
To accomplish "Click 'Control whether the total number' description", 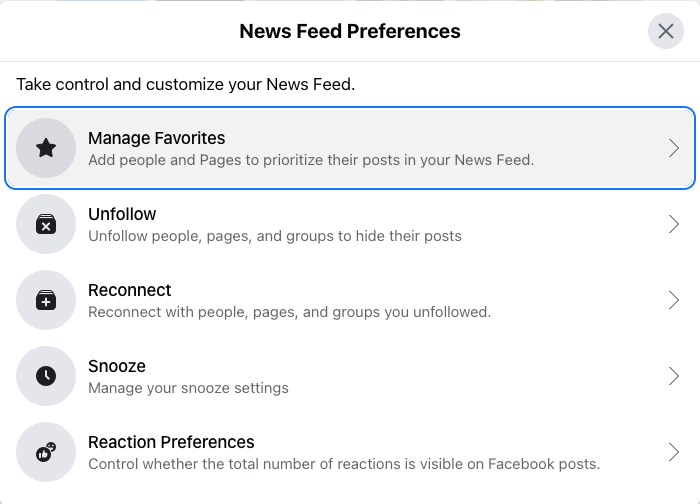I will click(x=343, y=464).
